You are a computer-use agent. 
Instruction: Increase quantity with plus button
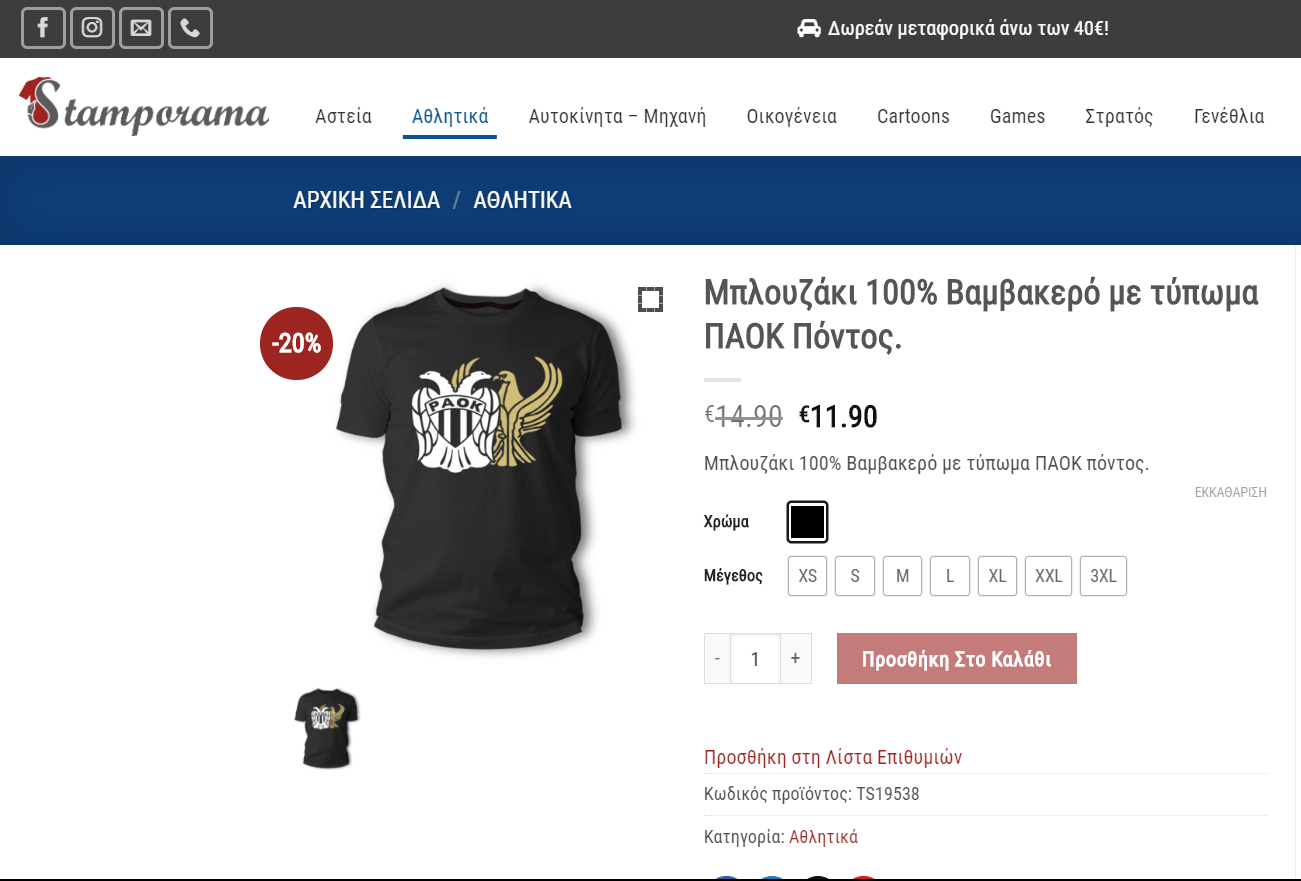pos(795,659)
